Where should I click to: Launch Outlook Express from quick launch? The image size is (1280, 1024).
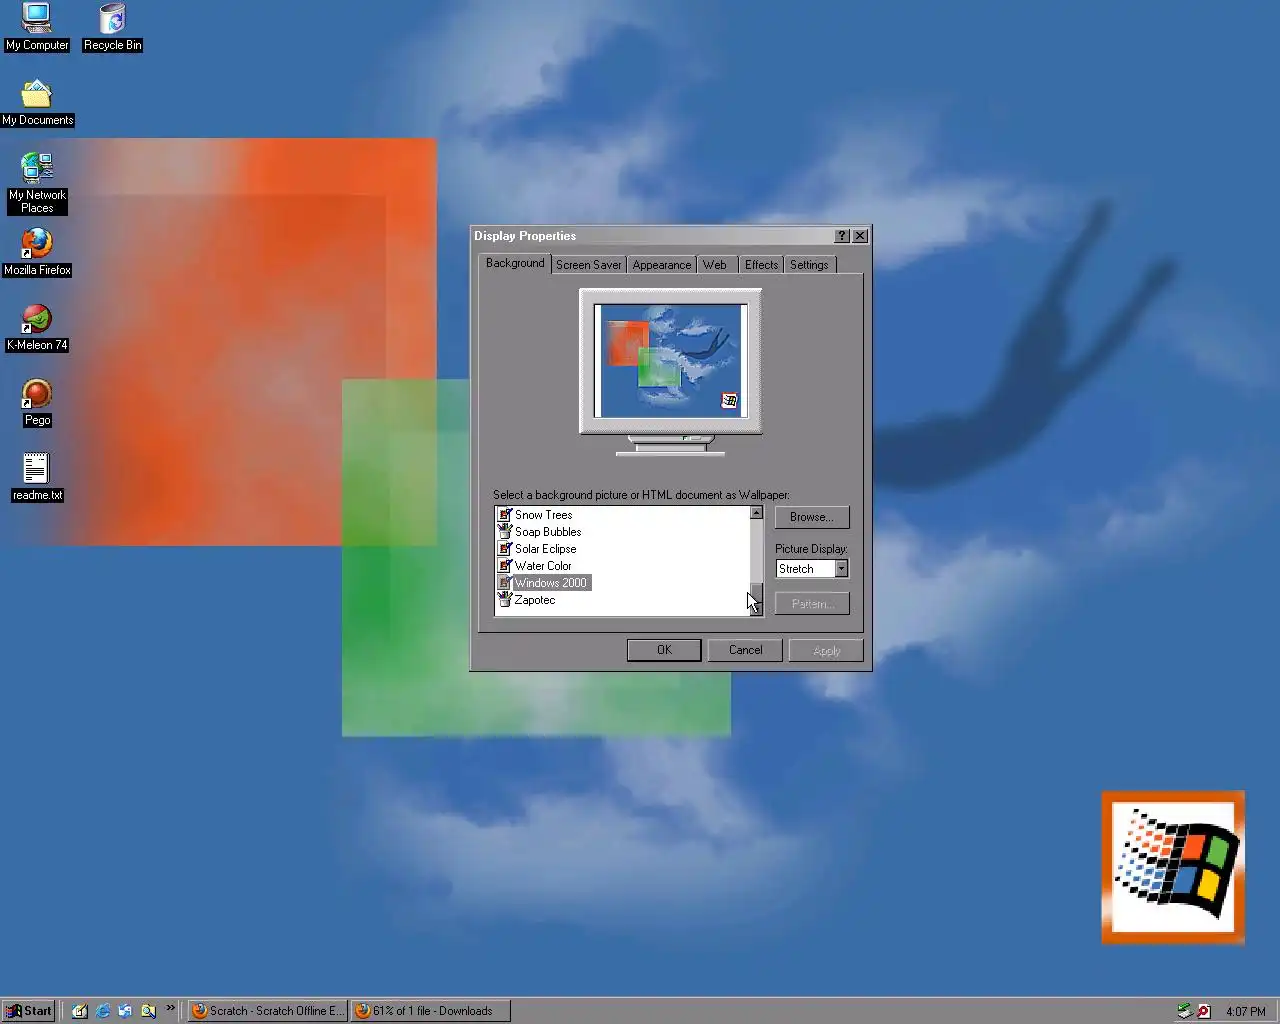pos(125,1011)
